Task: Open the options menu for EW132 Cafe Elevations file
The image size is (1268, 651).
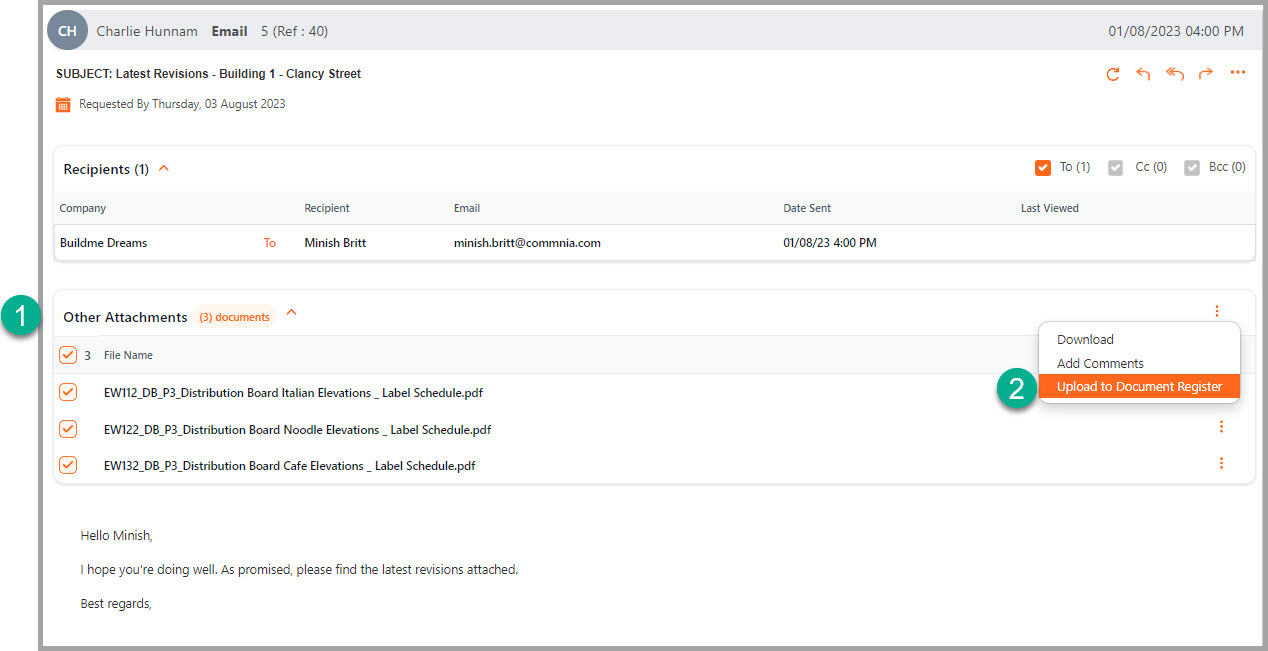Action: (x=1221, y=463)
